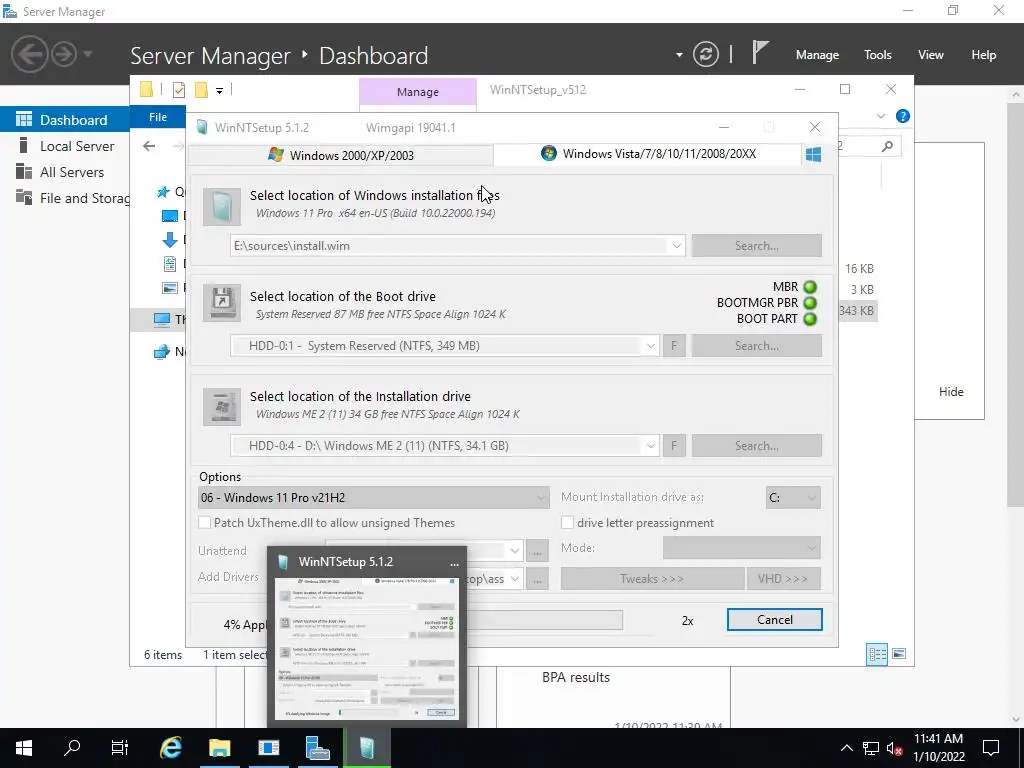Click the F format button for Installation drive
Screen dimensions: 1024x768
[674, 446]
